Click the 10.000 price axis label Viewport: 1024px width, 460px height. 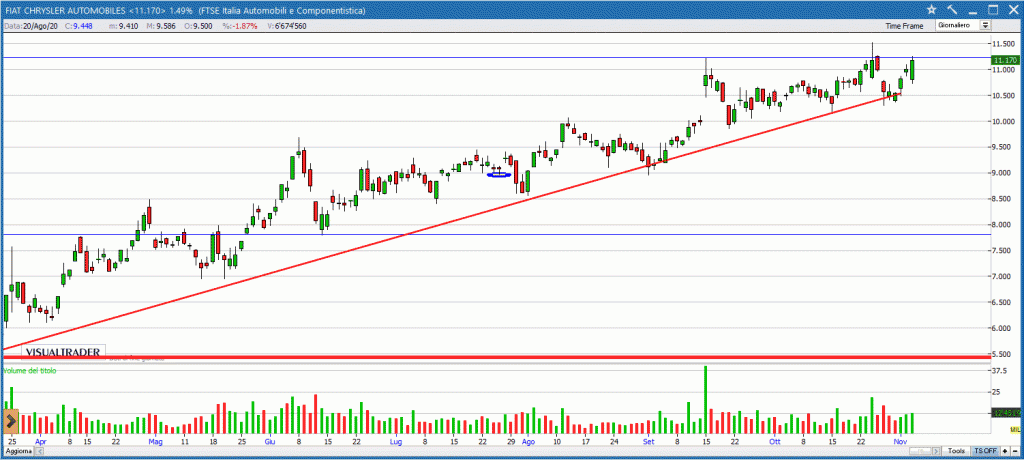[x=1003, y=122]
